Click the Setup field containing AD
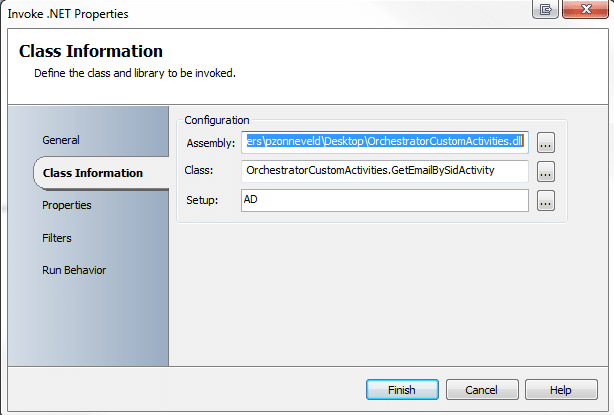This screenshot has height=415, width=614. click(x=385, y=200)
